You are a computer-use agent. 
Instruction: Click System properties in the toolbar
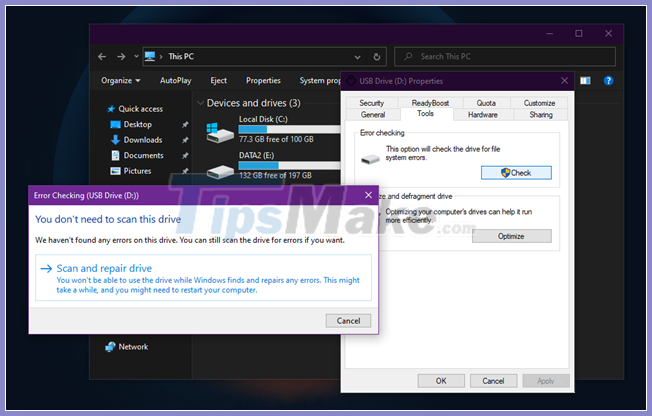pos(320,81)
